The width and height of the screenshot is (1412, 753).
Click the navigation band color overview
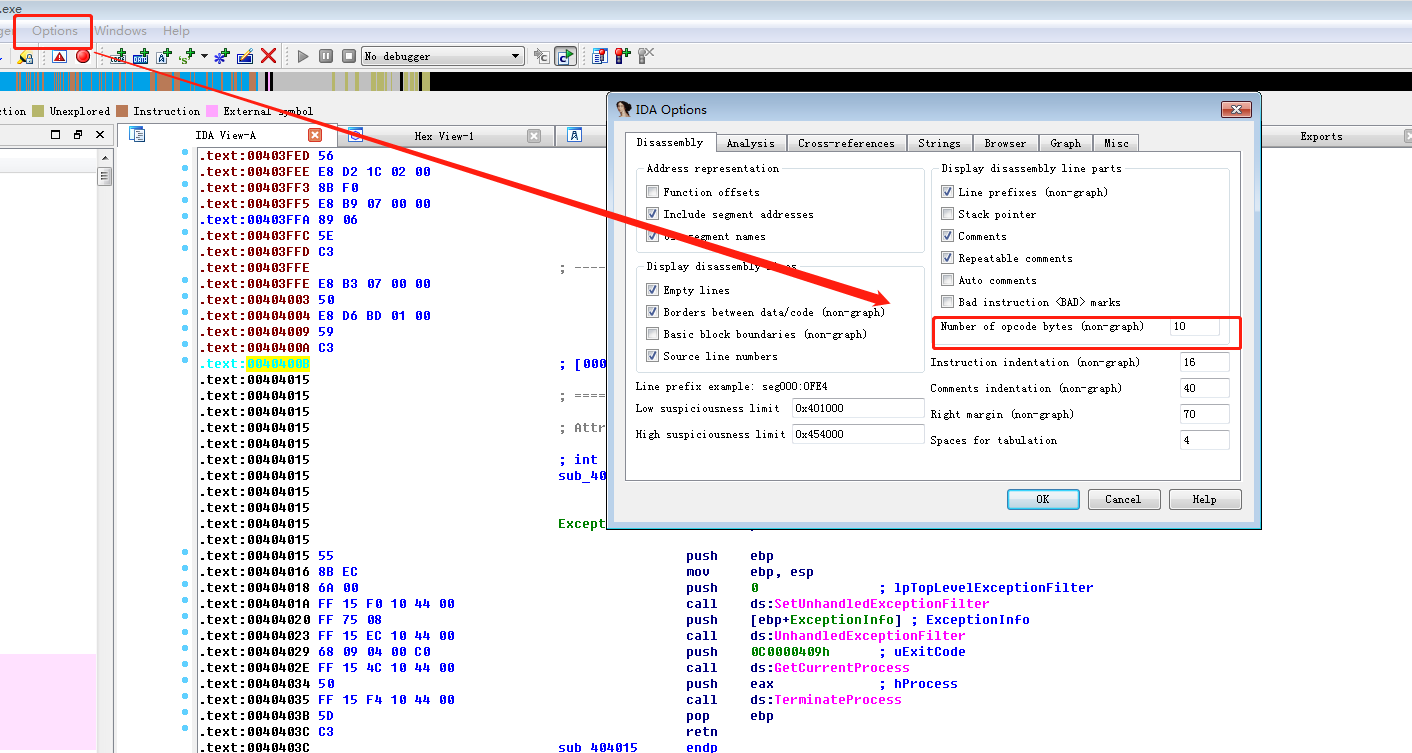click(x=706, y=82)
